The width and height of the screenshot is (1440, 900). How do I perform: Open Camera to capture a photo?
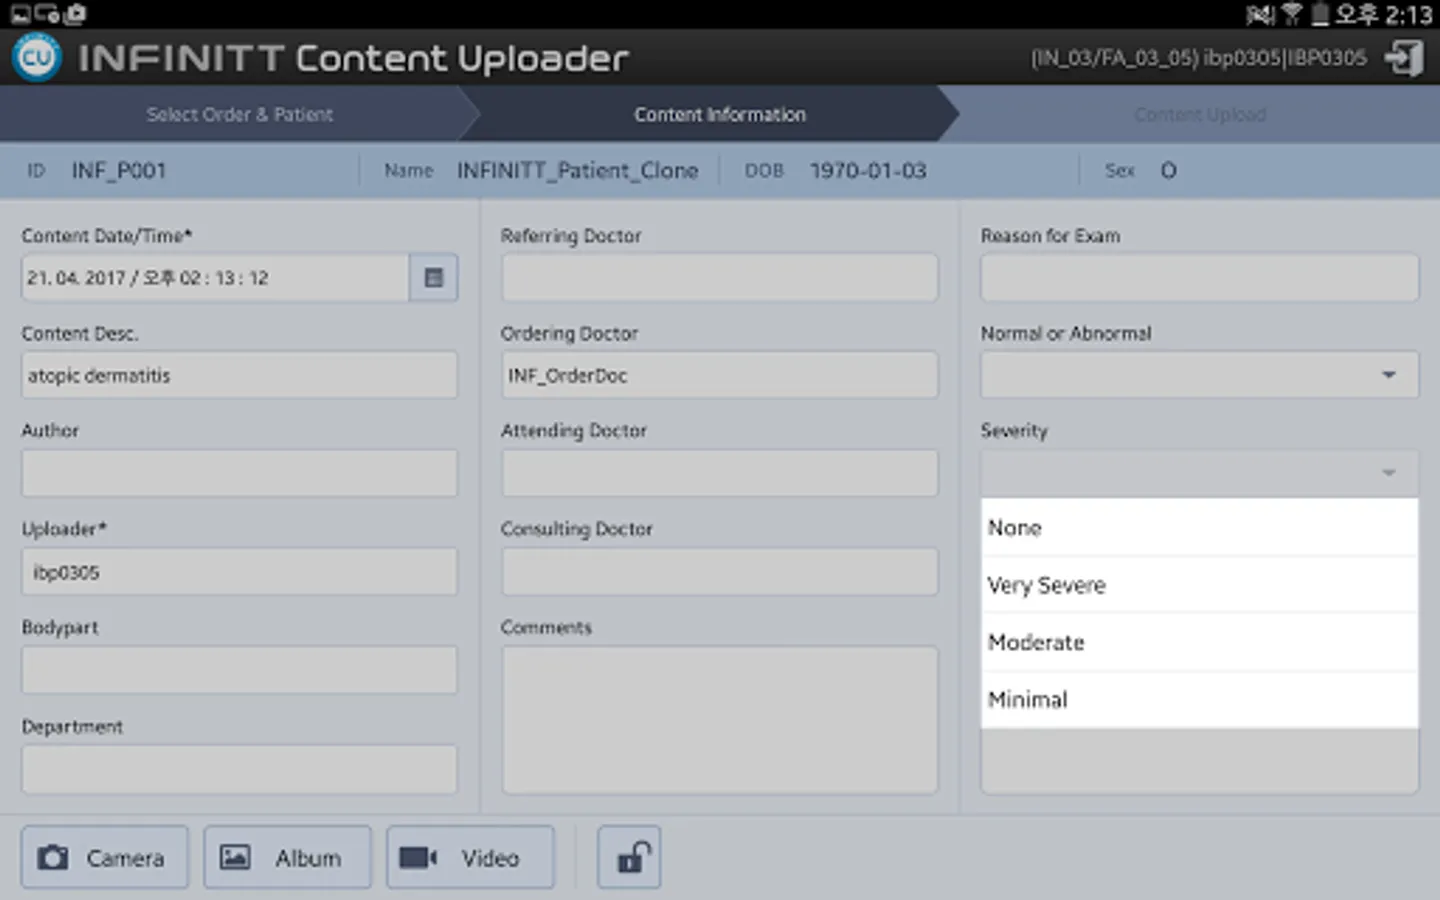[105, 857]
